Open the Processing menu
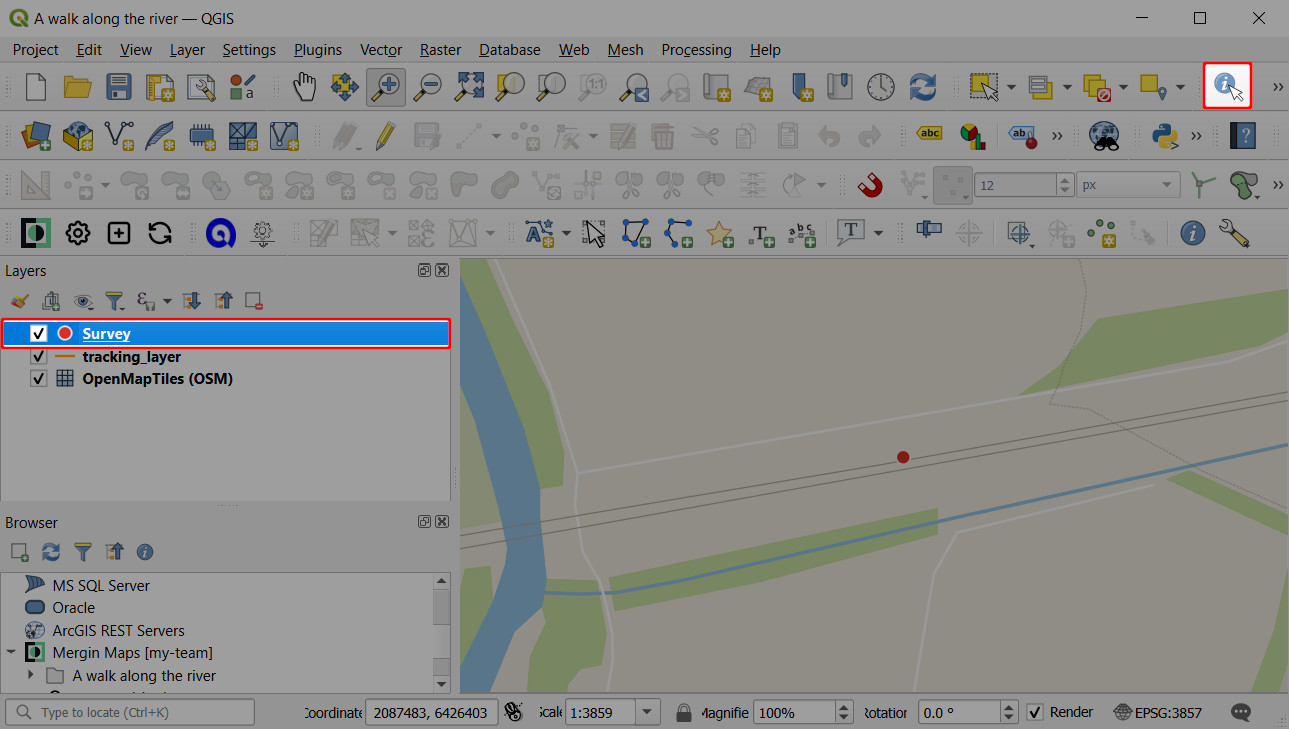This screenshot has height=729, width=1289. (696, 49)
